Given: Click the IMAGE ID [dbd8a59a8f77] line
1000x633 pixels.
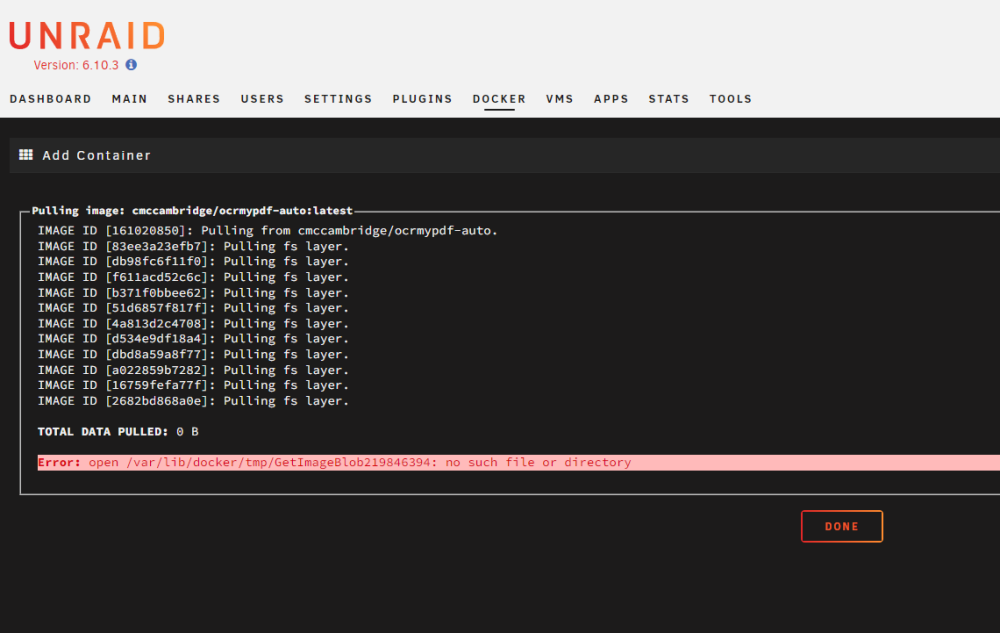Looking at the screenshot, I should 193,354.
